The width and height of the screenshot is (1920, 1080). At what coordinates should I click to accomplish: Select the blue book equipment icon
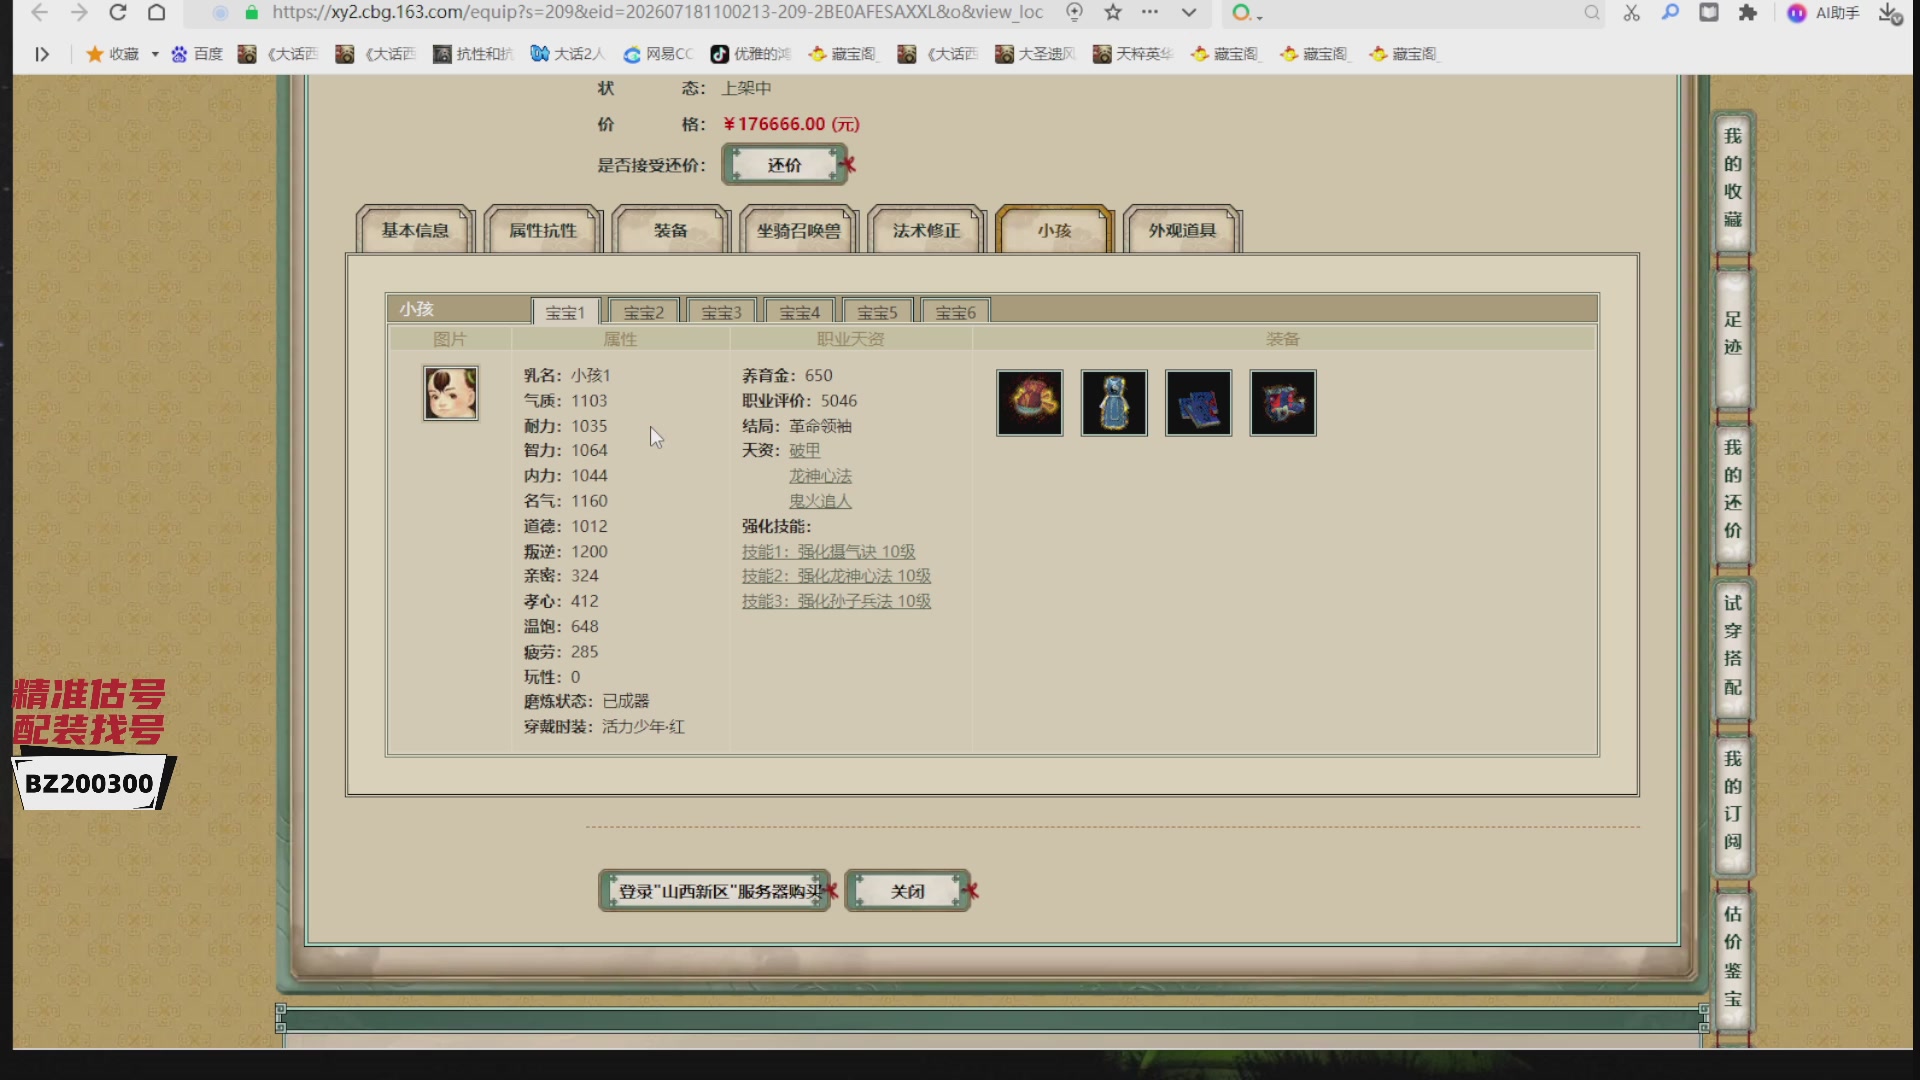[x=1198, y=403]
